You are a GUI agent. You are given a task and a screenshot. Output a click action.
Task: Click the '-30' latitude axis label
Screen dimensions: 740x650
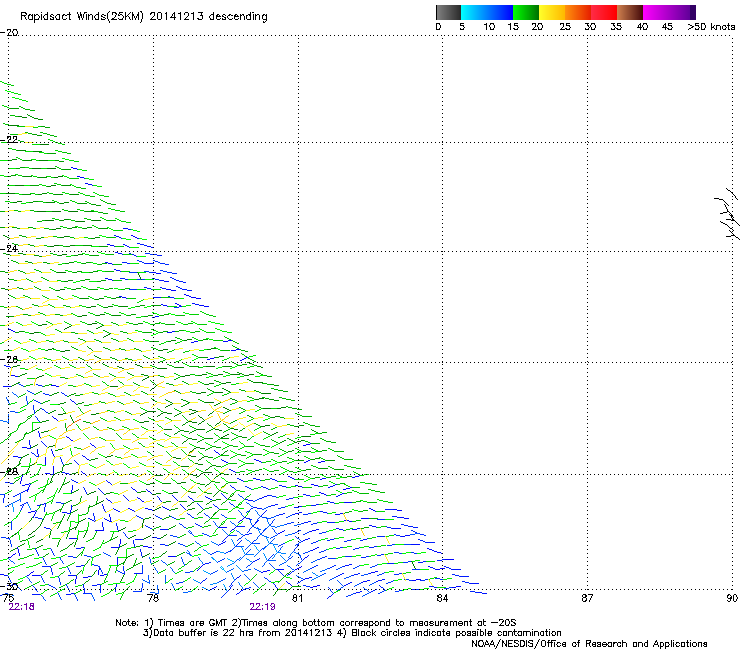point(9,586)
